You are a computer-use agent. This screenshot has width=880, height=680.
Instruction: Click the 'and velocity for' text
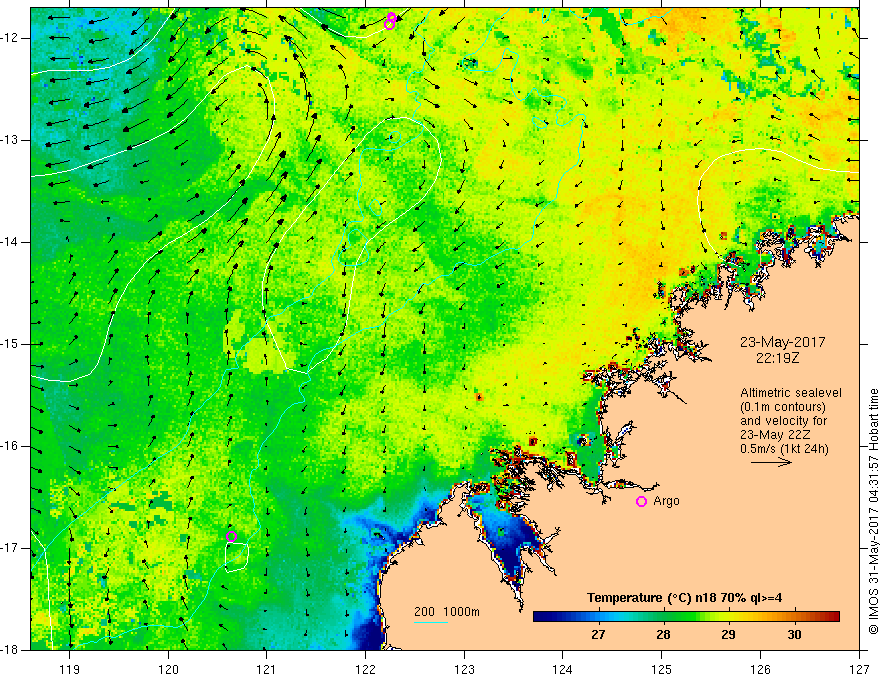coord(783,421)
